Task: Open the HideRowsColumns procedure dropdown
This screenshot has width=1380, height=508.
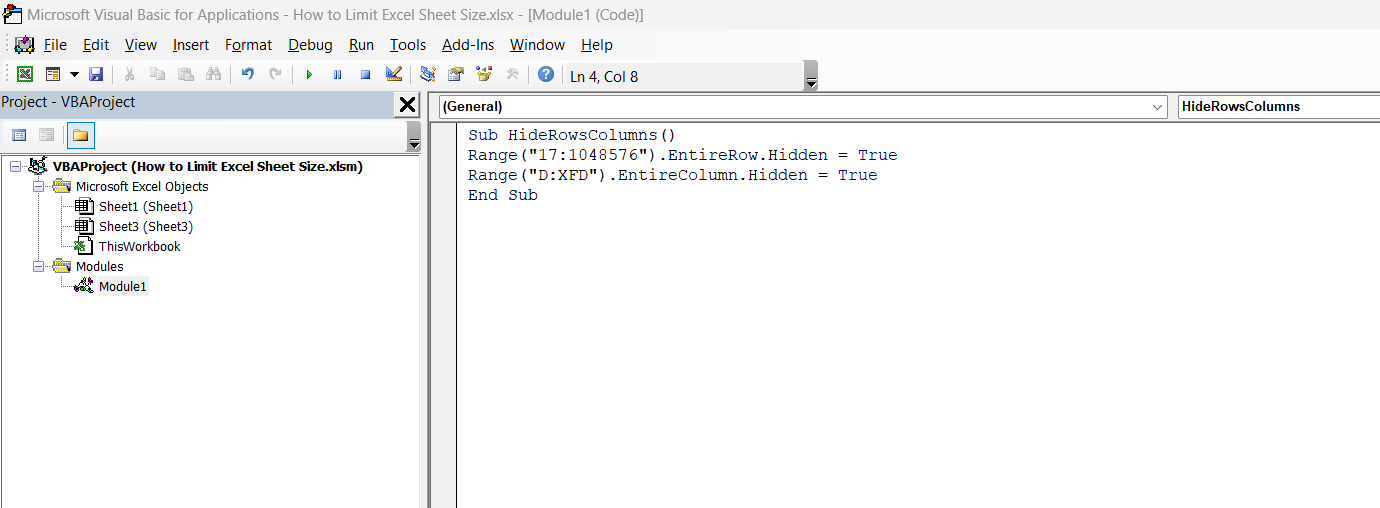Action: tap(1278, 107)
